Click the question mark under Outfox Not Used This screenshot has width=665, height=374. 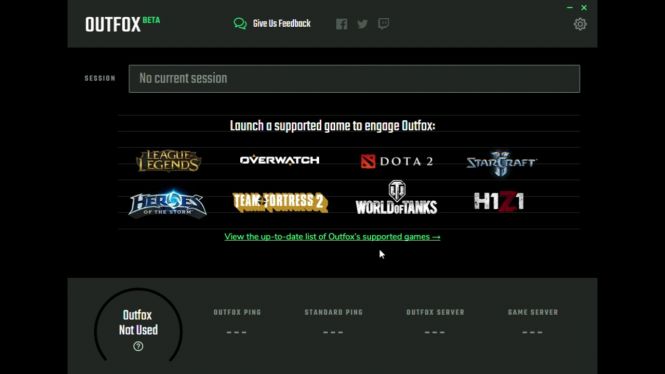point(138,346)
